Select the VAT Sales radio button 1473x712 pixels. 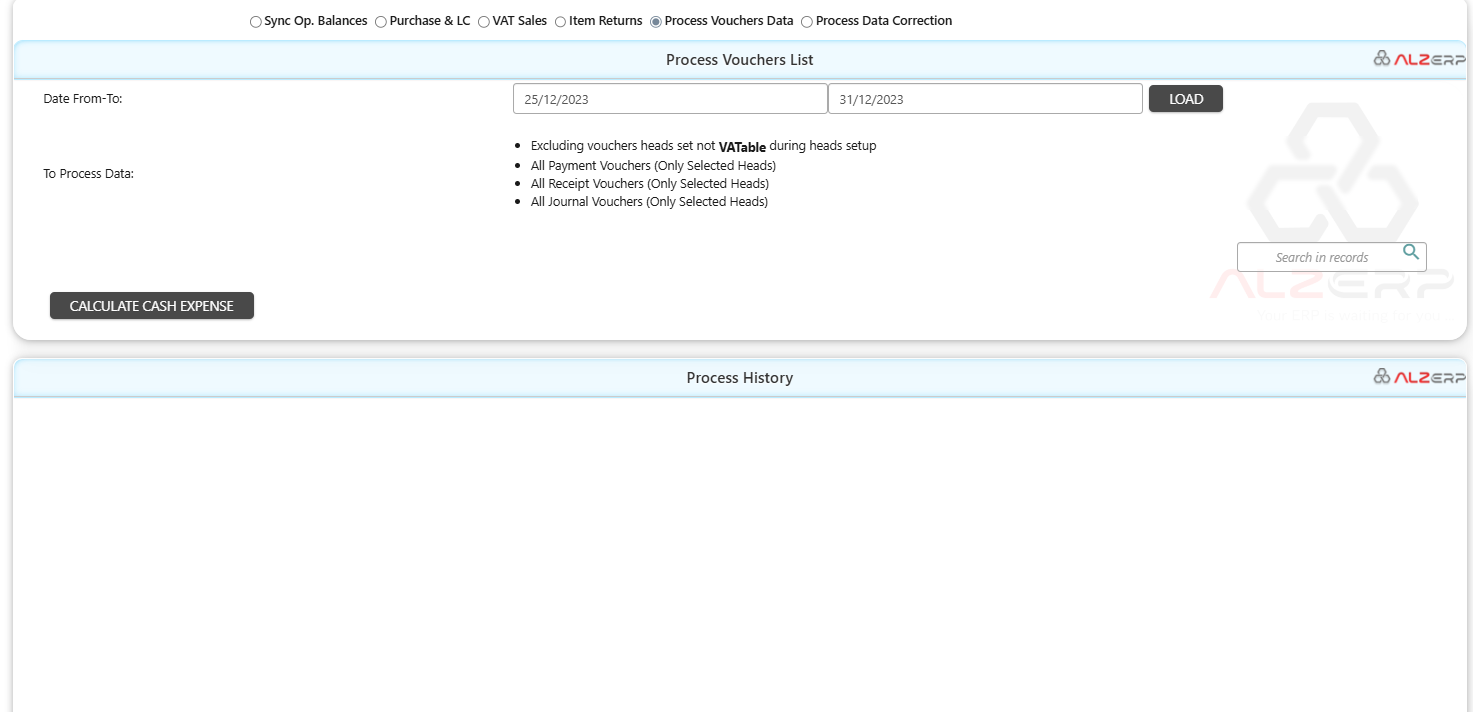[484, 21]
